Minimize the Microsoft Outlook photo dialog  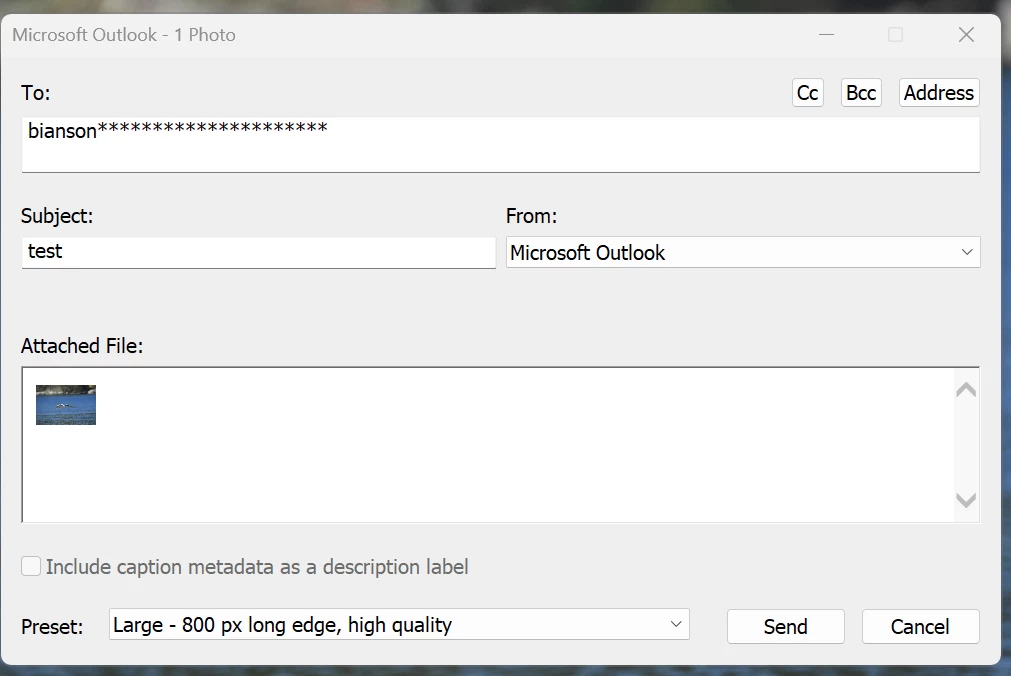[x=827, y=35]
